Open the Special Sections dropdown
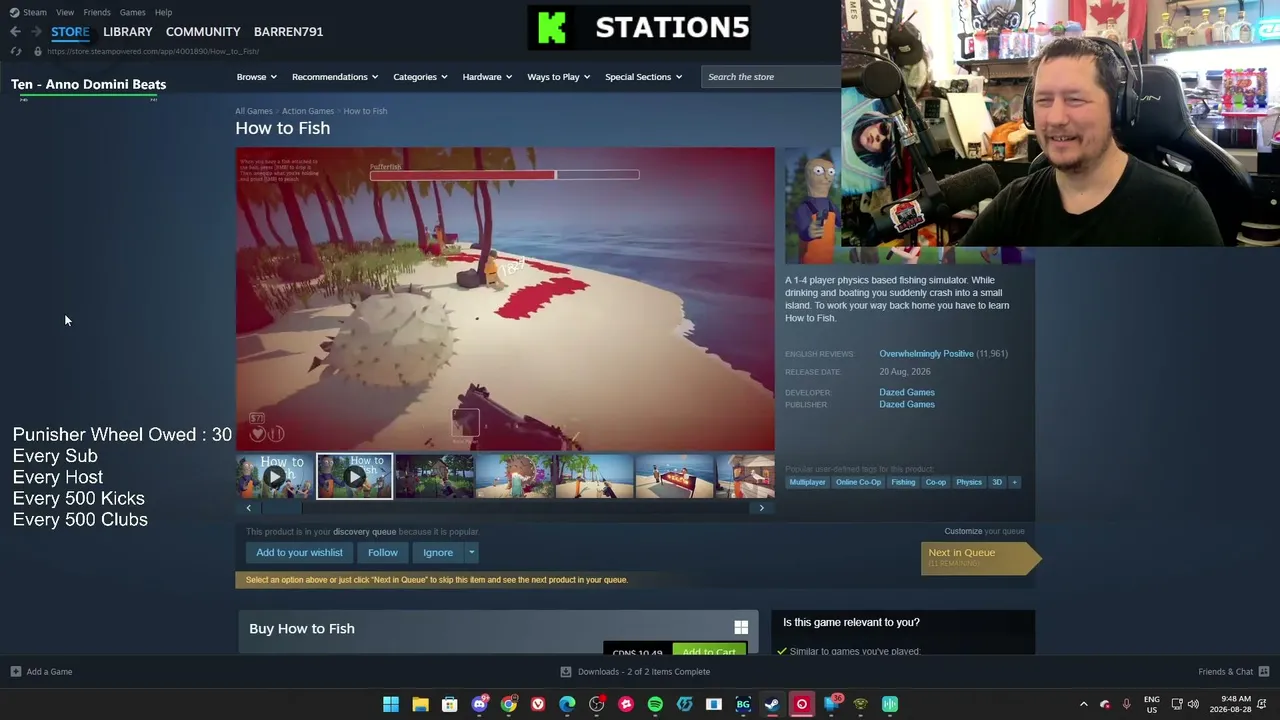Viewport: 1280px width, 720px height. [643, 77]
